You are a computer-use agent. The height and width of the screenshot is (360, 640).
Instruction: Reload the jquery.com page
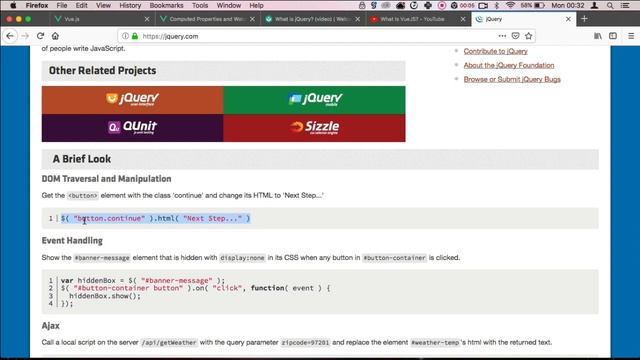point(40,36)
